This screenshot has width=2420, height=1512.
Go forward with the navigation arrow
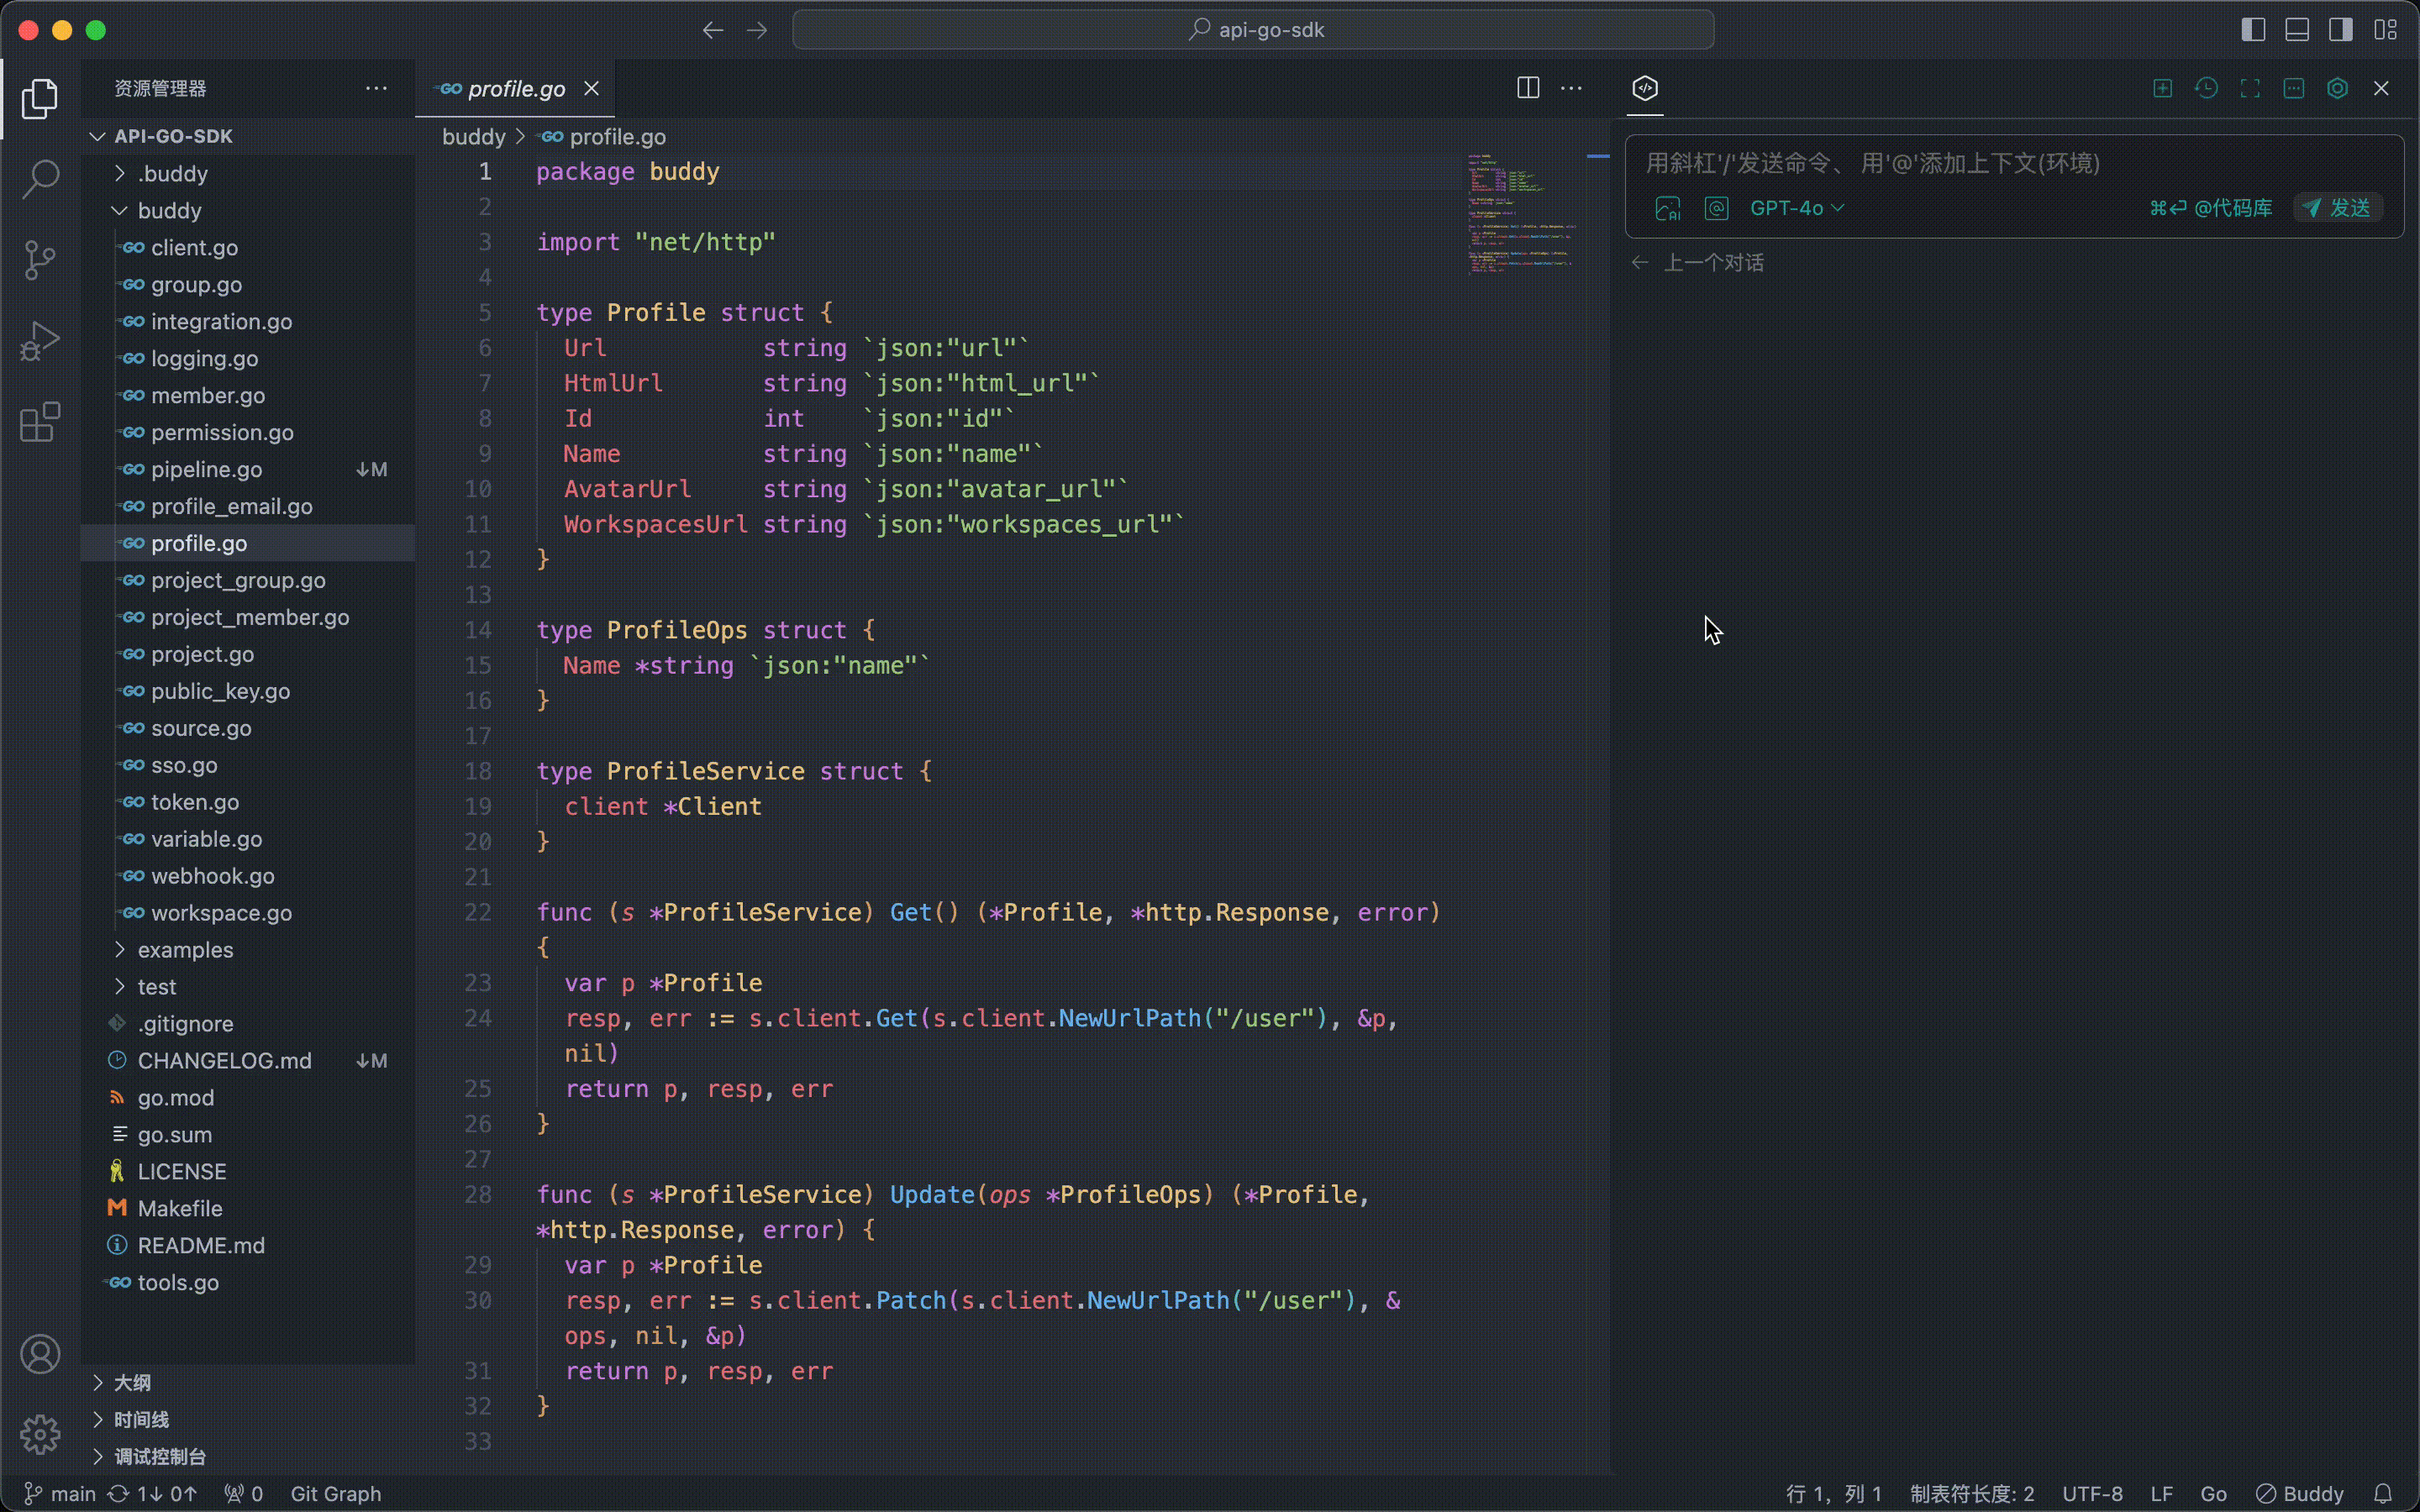point(757,30)
